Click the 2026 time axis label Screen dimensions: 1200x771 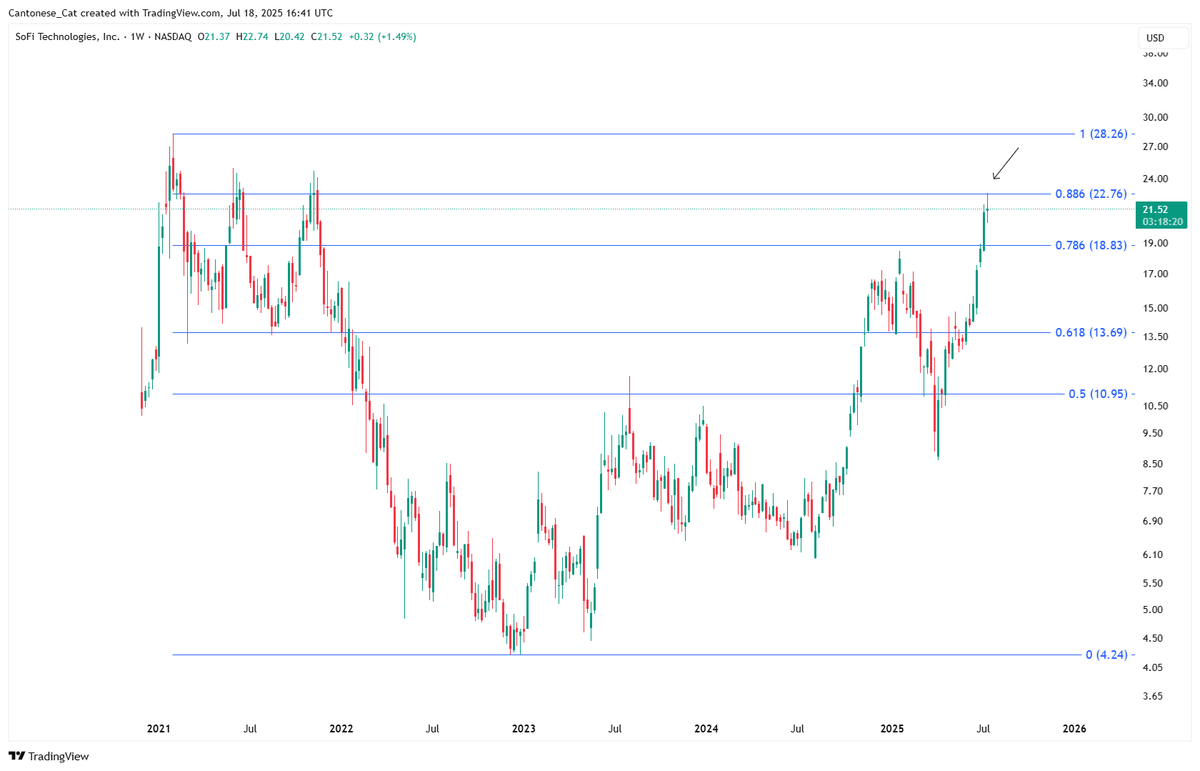[1073, 730]
